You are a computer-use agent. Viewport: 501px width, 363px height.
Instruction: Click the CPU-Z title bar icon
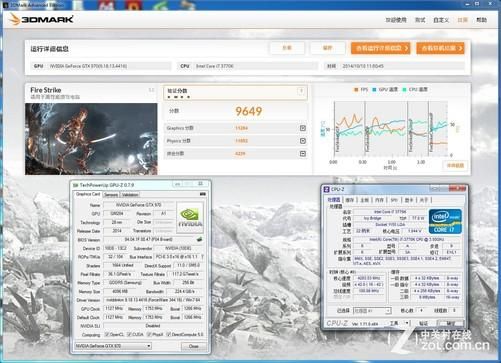pyautogui.click(x=327, y=189)
